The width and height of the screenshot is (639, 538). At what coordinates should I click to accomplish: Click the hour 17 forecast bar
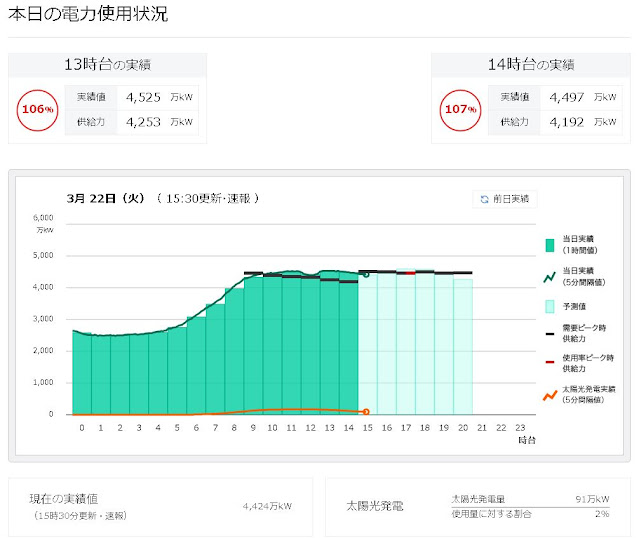point(406,342)
